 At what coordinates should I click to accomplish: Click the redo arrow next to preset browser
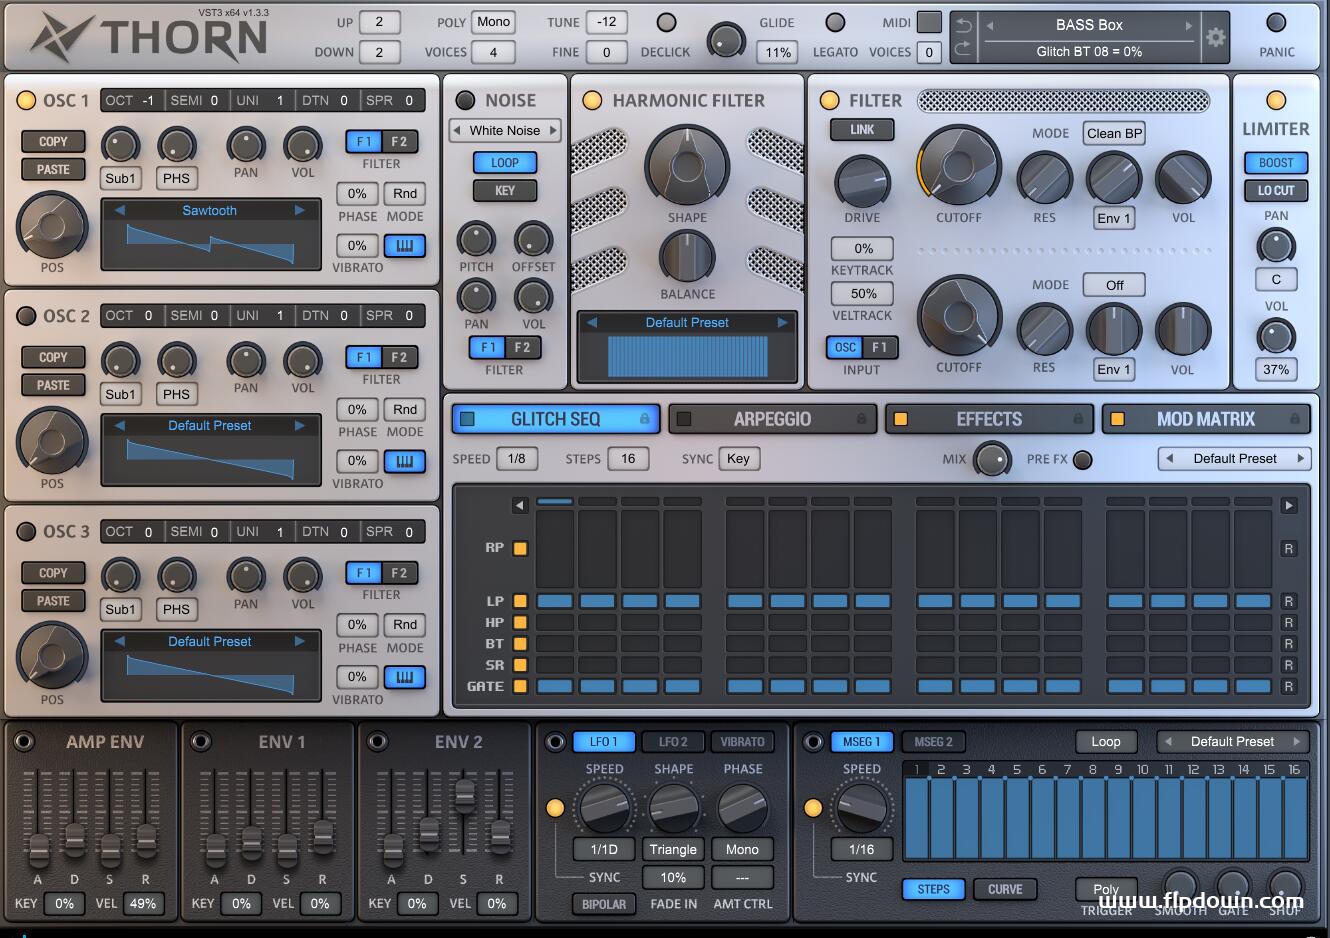tap(963, 50)
